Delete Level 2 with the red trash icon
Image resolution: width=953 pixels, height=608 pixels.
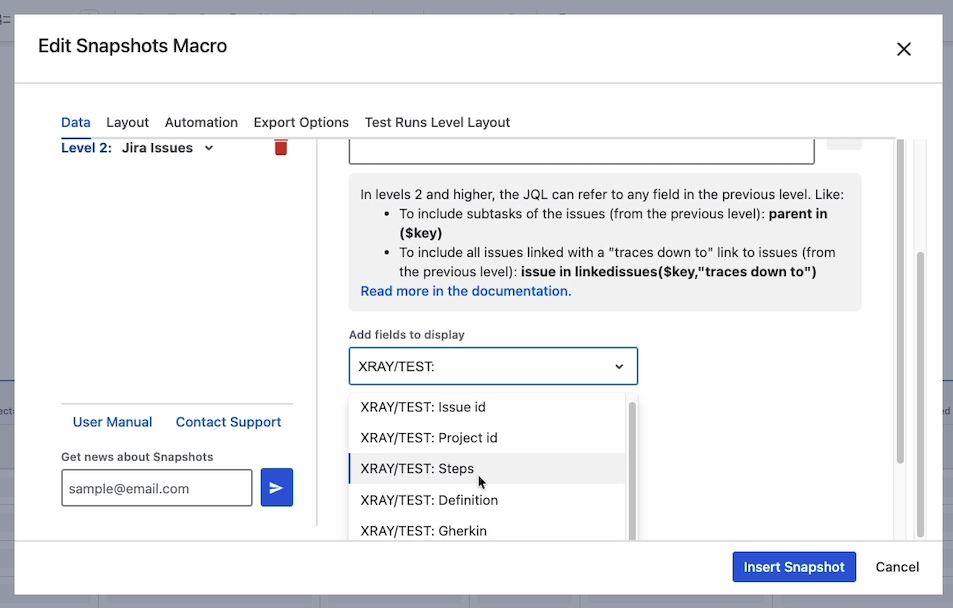[280, 147]
